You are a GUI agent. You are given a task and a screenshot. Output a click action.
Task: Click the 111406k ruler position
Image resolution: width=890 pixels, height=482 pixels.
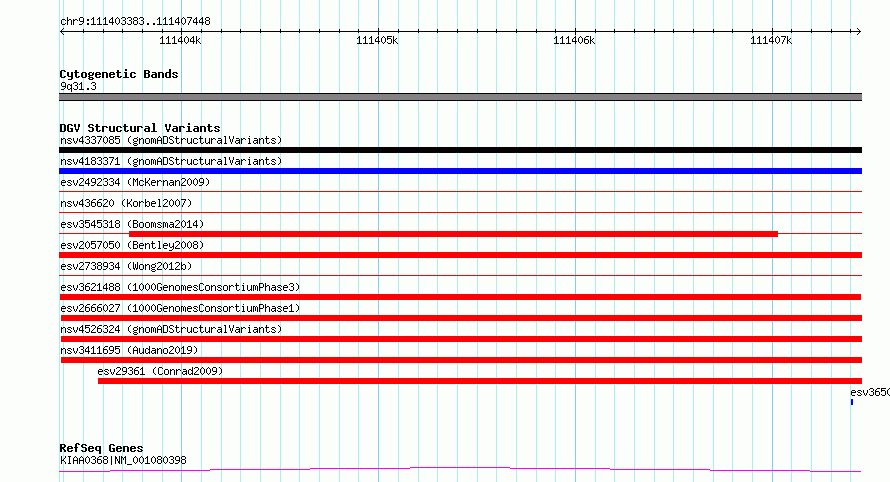(x=574, y=40)
